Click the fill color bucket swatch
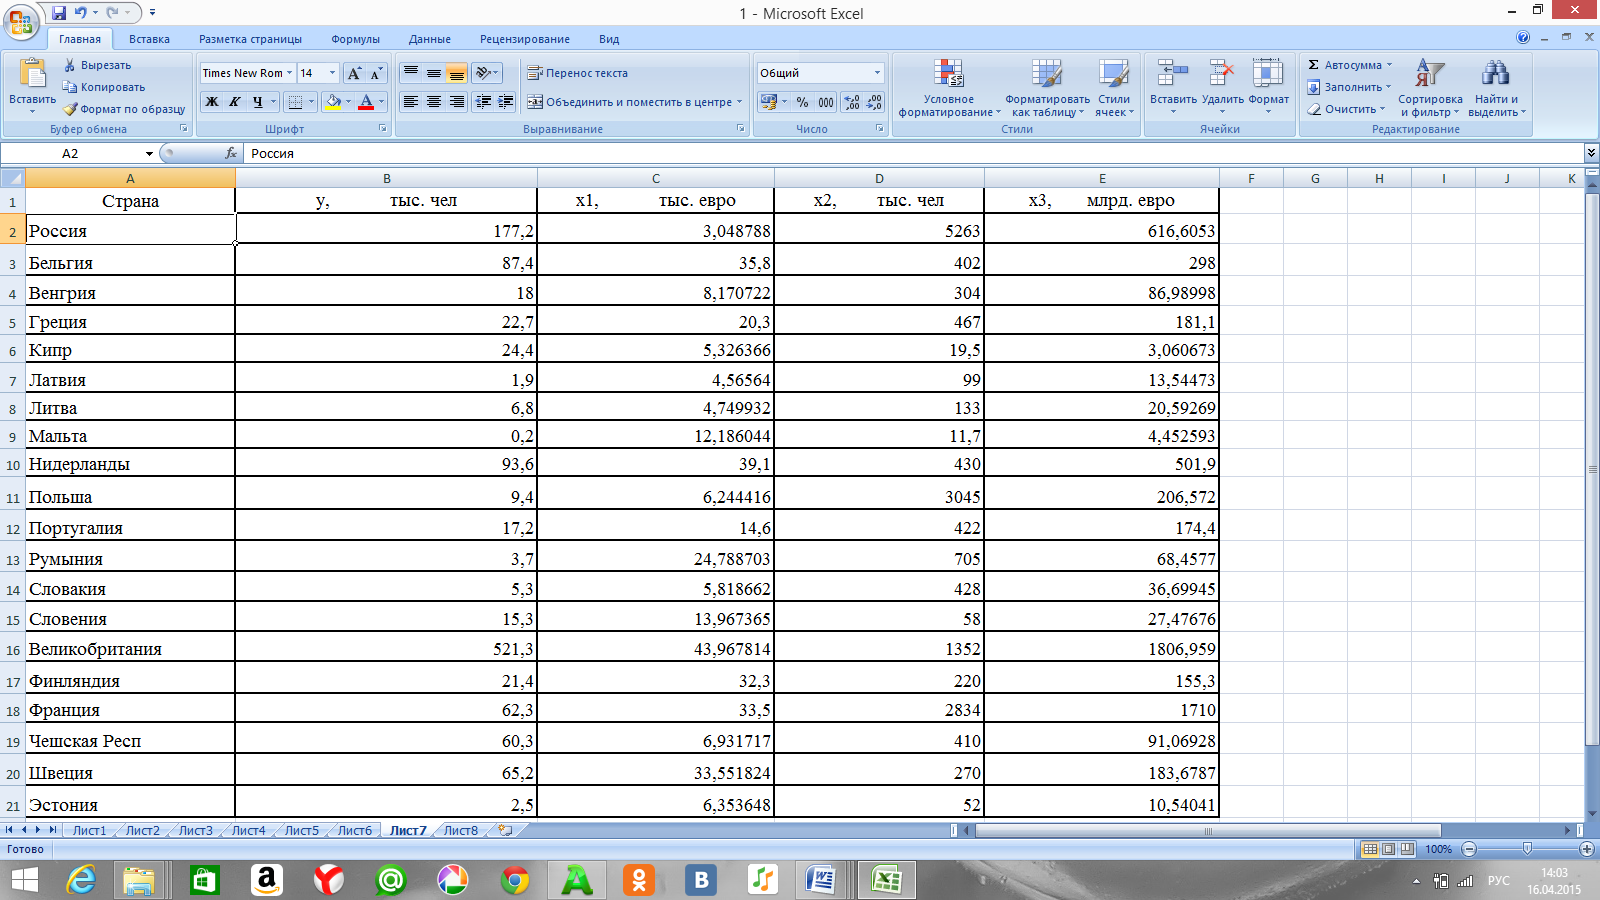The image size is (1600, 900). pos(333,102)
